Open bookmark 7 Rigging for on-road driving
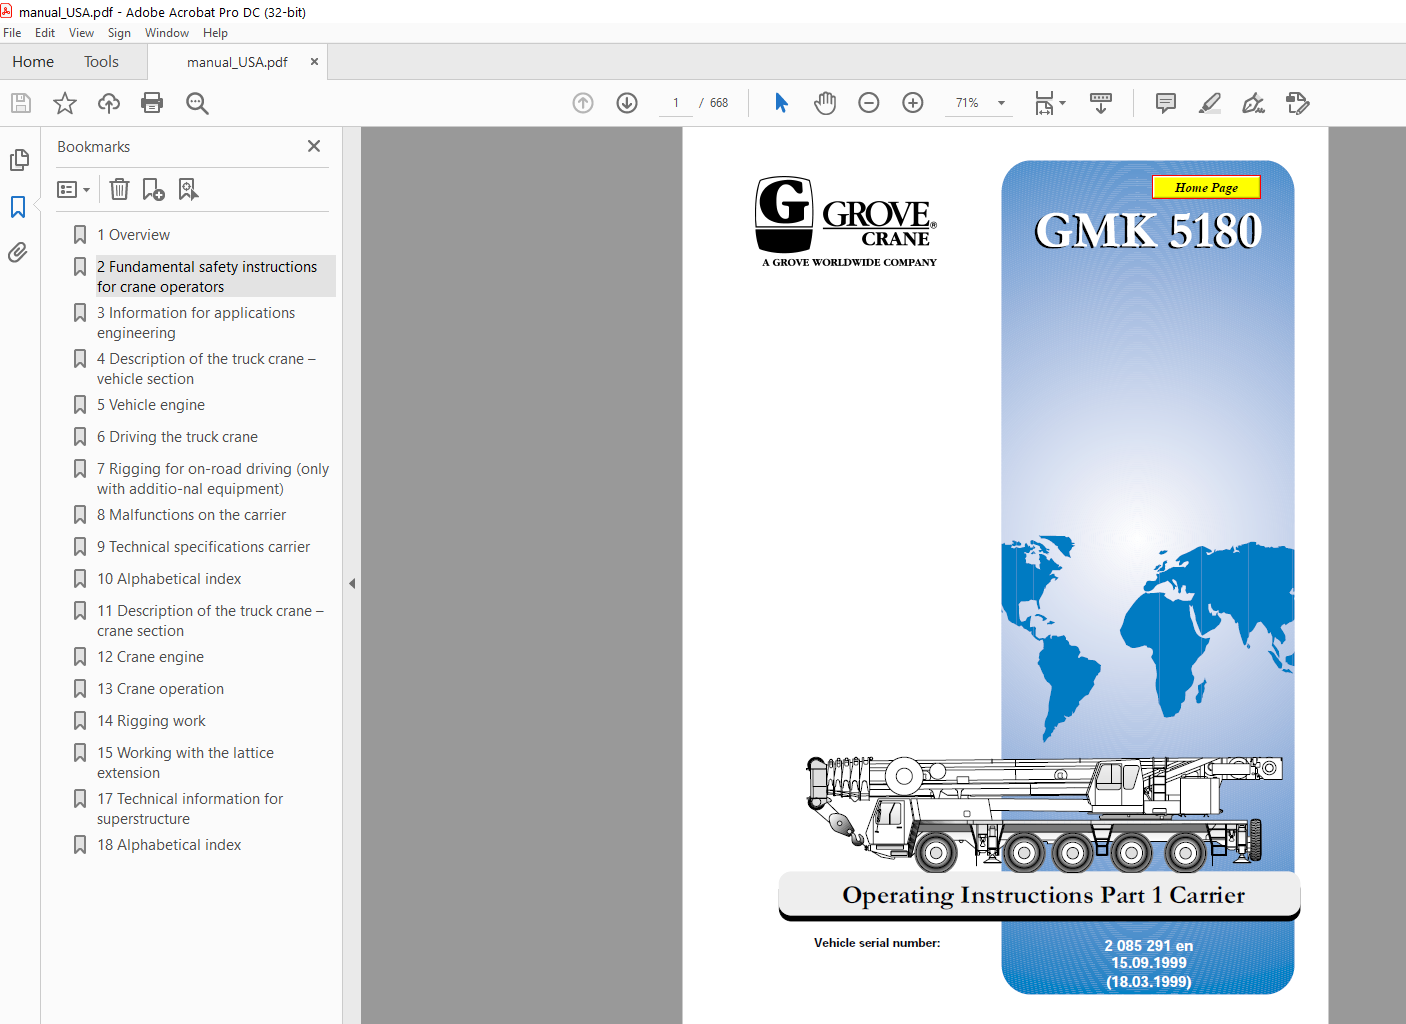 pos(213,479)
